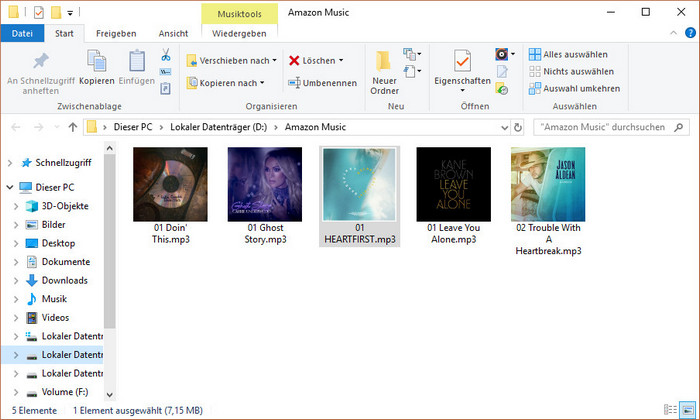Viewport: 700px width, 420px height.
Task: Select 02 Trouble With A Heartbreak.mp3 thumbnail
Action: tap(548, 184)
